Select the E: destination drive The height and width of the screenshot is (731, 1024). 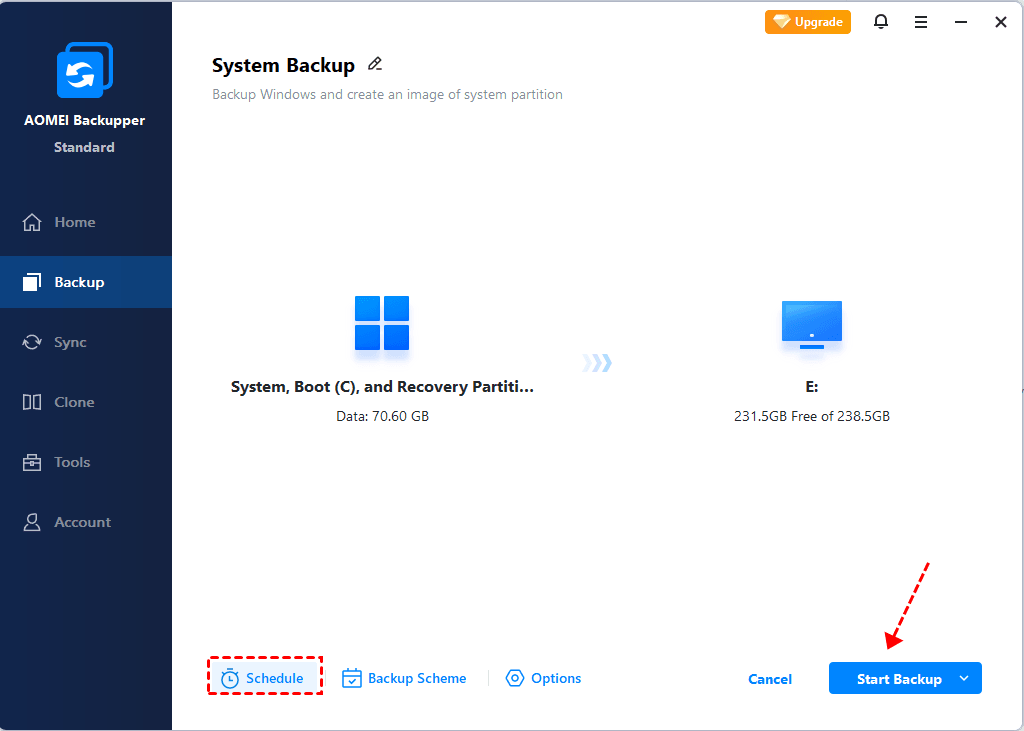coord(811,324)
